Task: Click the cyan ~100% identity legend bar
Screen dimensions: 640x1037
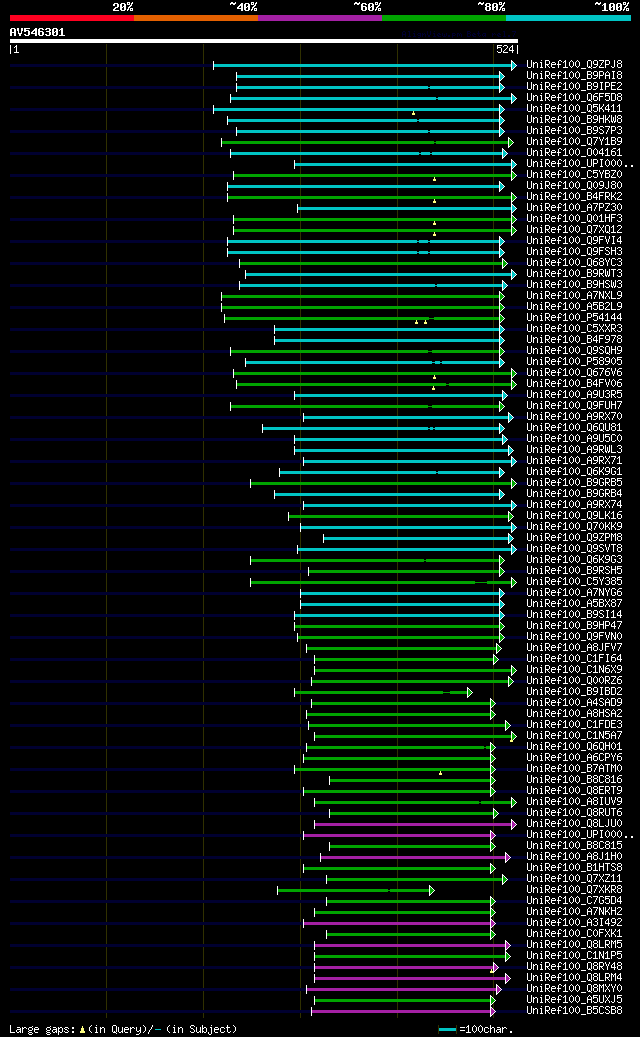Action: point(569,18)
